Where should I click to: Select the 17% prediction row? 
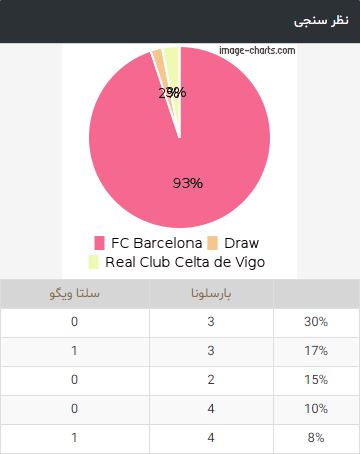point(180,351)
